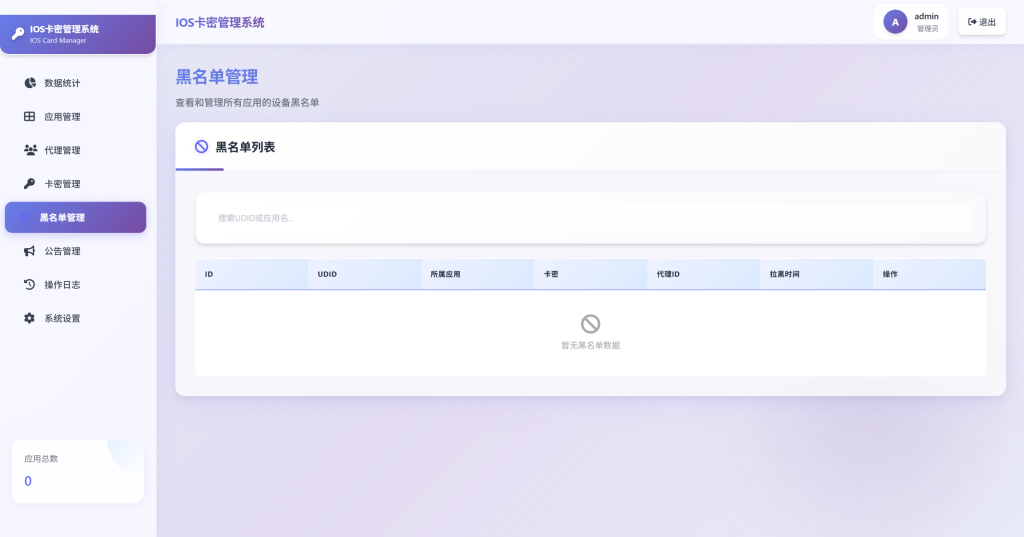
Task: Click the IOS卡密管理系统 header title
Action: click(220, 22)
